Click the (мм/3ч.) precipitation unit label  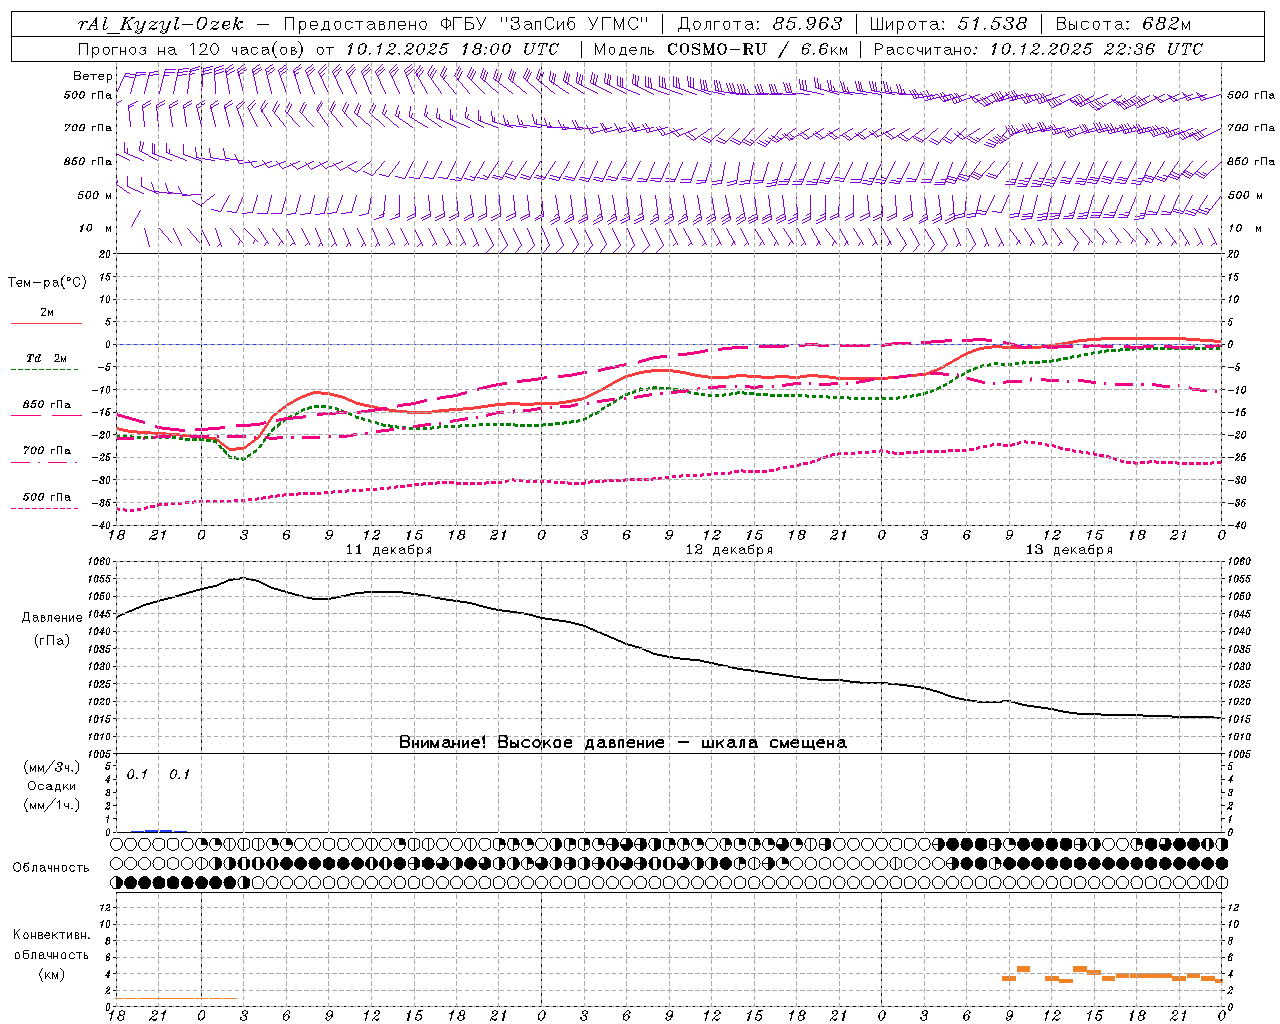(52, 768)
